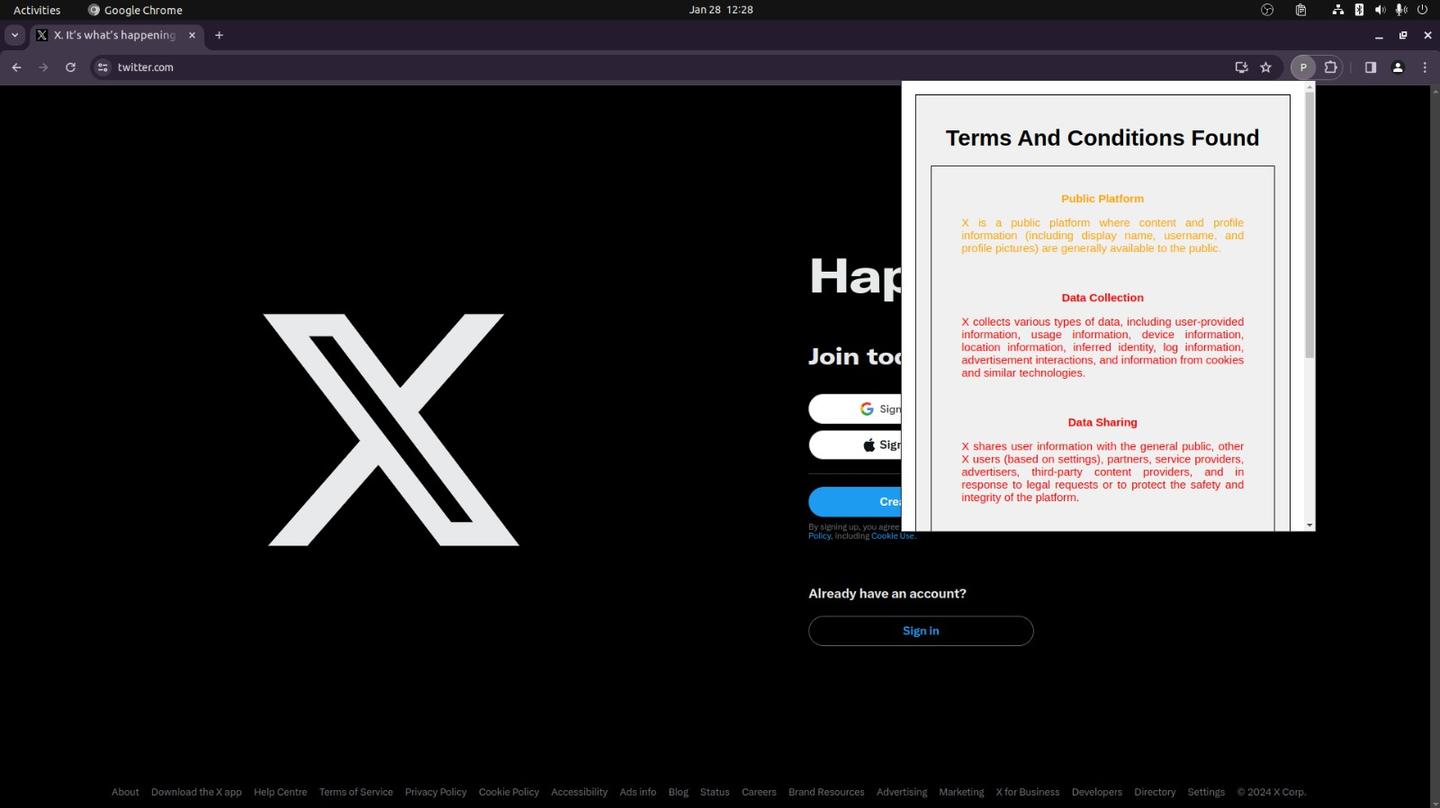The height and width of the screenshot is (808, 1440).
Task: Click the Sign in button
Action: tap(921, 631)
